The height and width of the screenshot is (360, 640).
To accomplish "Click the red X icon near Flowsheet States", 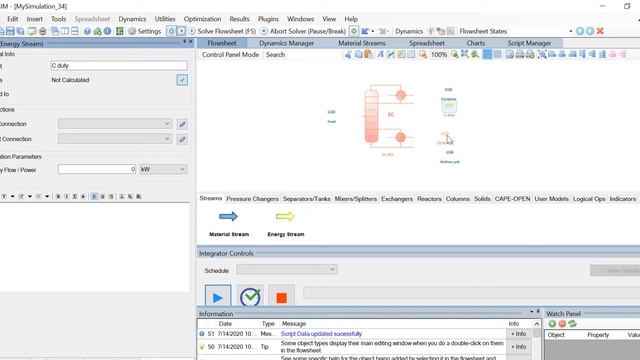I will [x=600, y=31].
